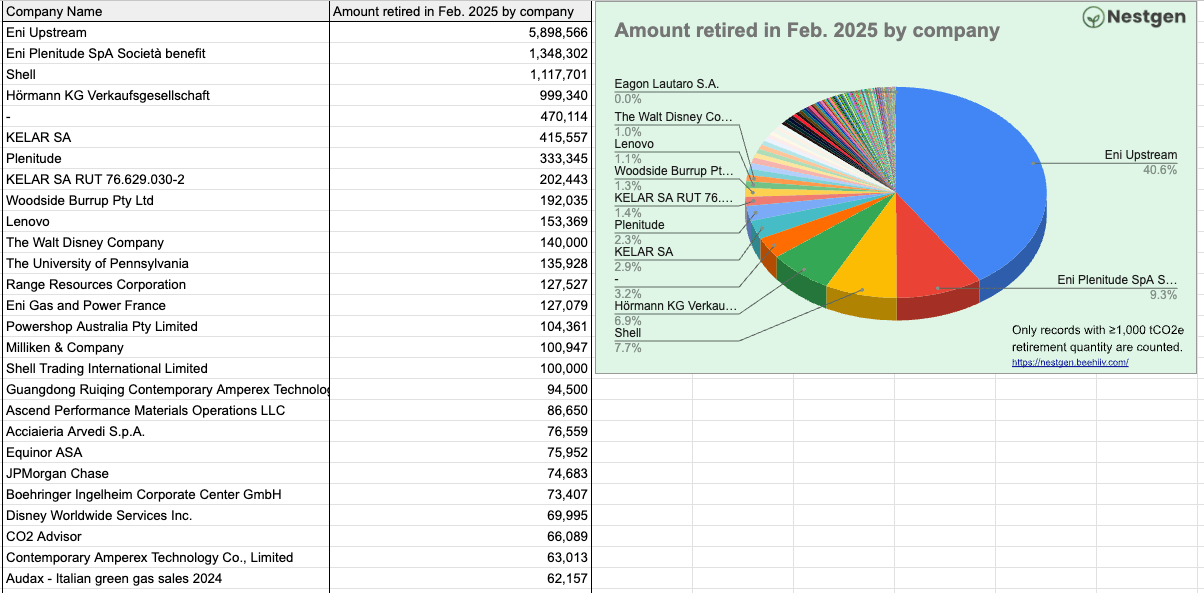Select the Milliken & Company cell
Screen dimensions: 1204x593
tap(165, 348)
